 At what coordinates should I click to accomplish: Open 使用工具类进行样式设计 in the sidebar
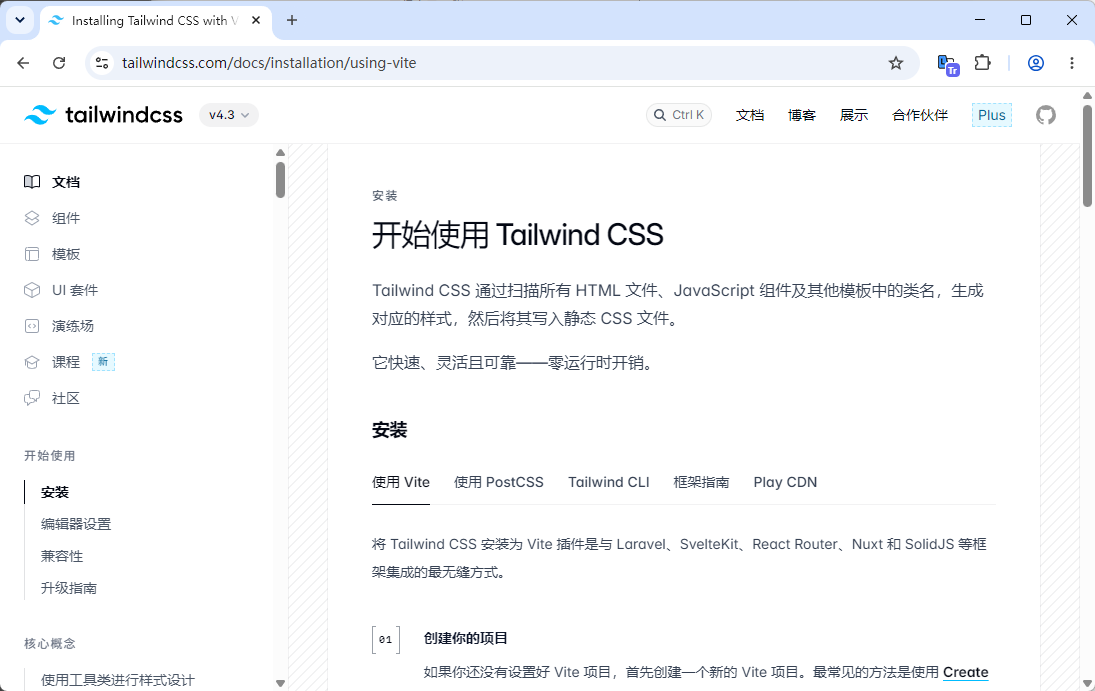click(x=117, y=680)
